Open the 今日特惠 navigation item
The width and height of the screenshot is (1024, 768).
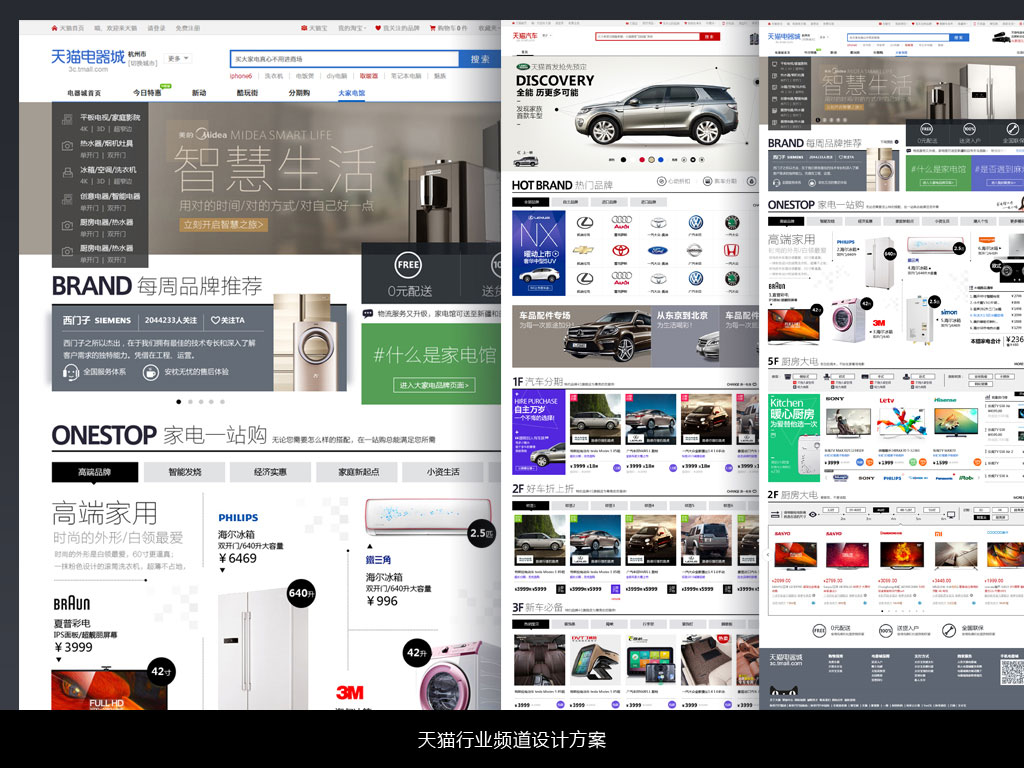(147, 93)
